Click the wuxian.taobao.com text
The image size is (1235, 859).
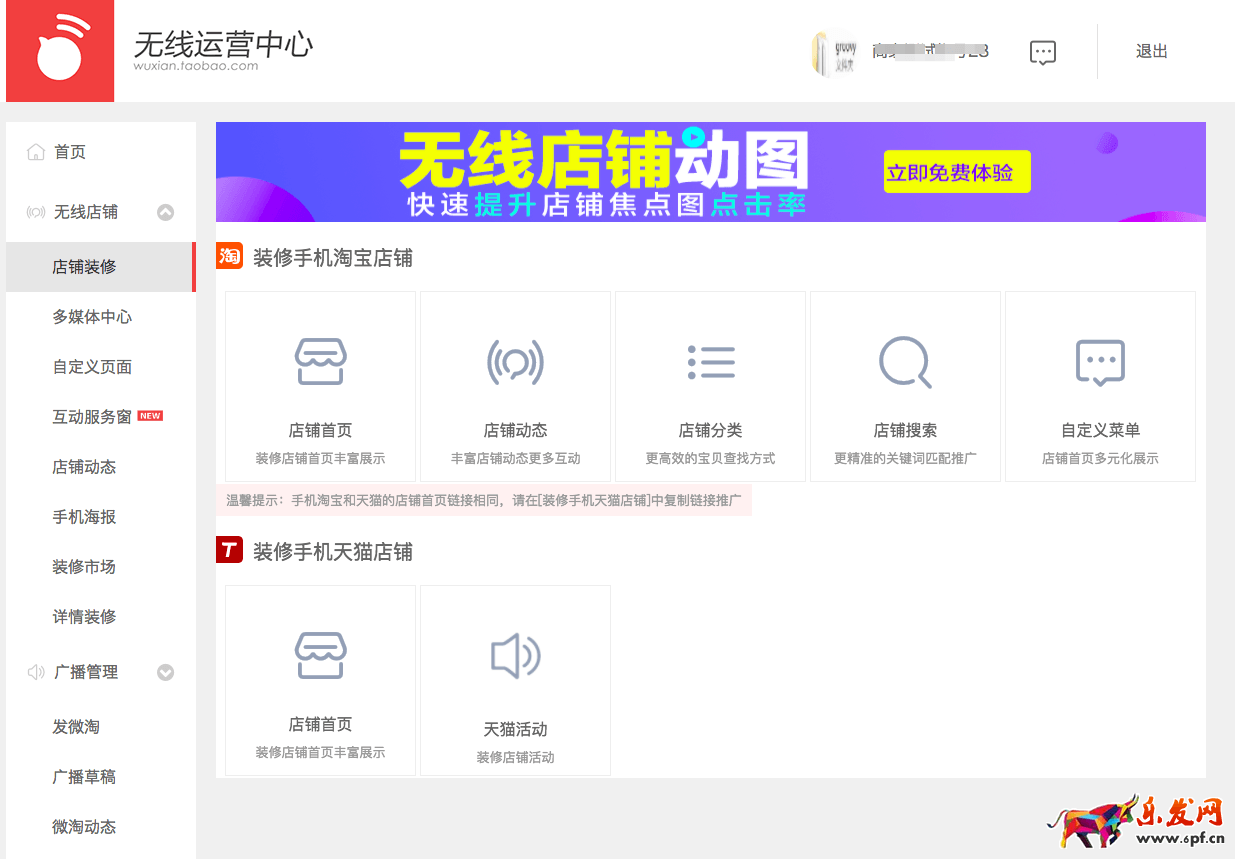(196, 66)
